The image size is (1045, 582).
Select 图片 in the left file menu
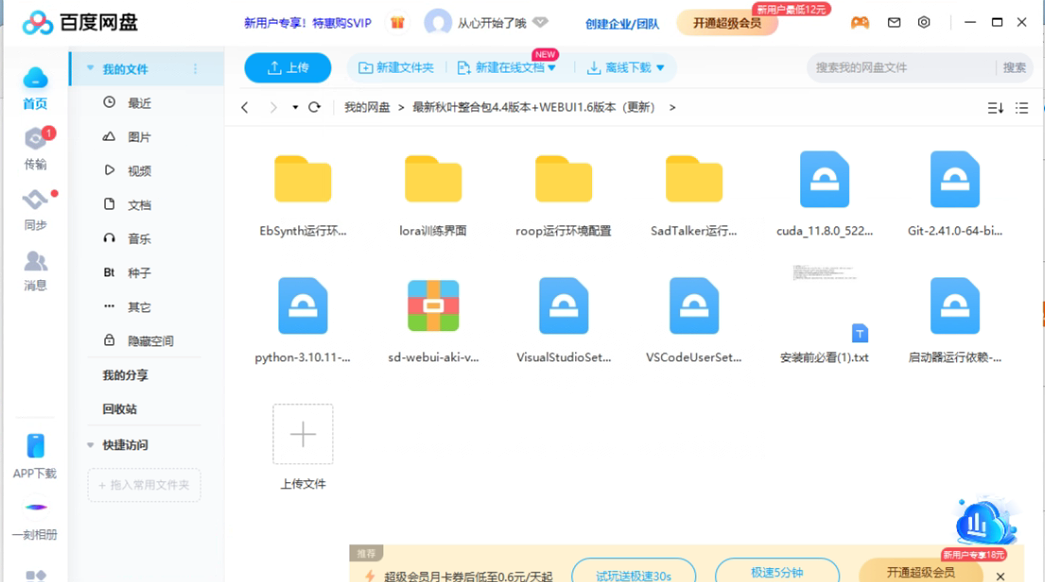tap(139, 137)
